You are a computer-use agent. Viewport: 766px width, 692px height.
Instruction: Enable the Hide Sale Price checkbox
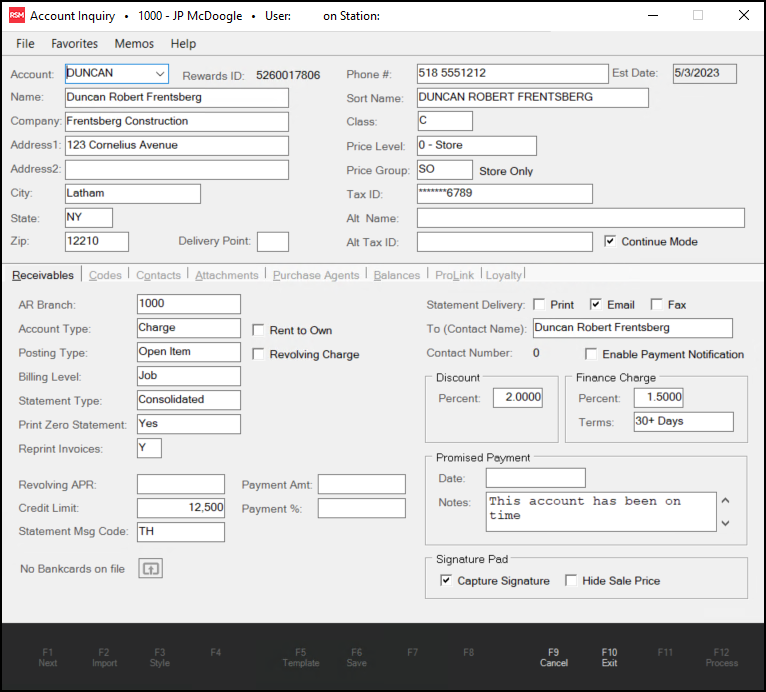point(571,581)
